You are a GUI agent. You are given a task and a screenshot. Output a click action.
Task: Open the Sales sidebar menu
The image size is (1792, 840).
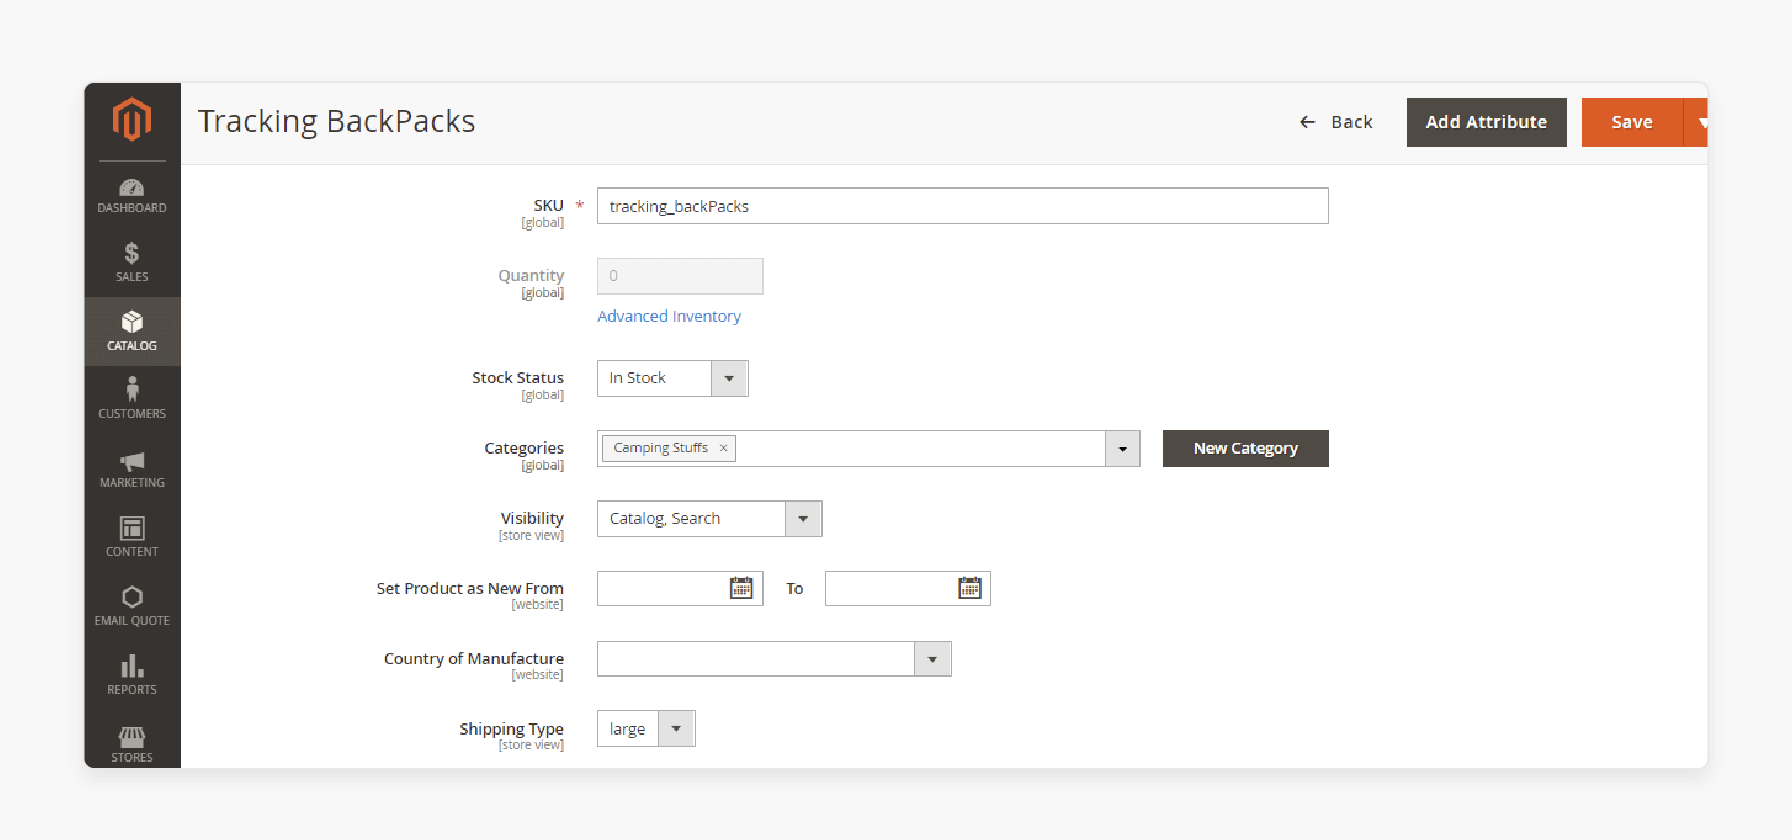point(132,262)
